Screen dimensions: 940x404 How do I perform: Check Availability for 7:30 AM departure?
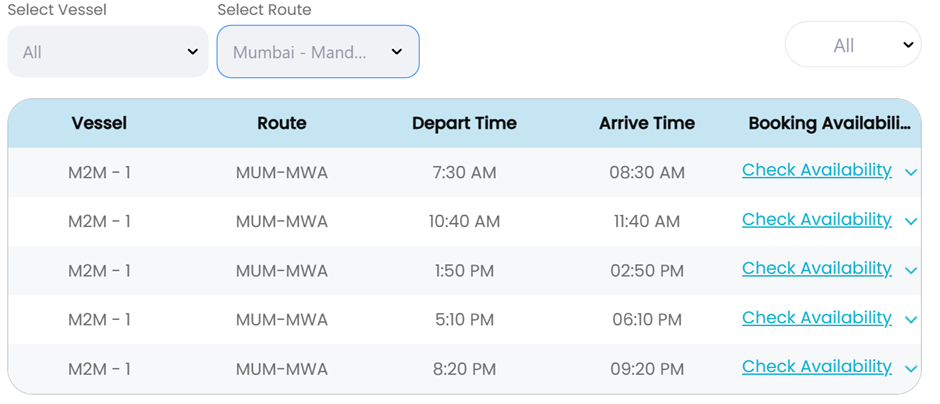[816, 170]
